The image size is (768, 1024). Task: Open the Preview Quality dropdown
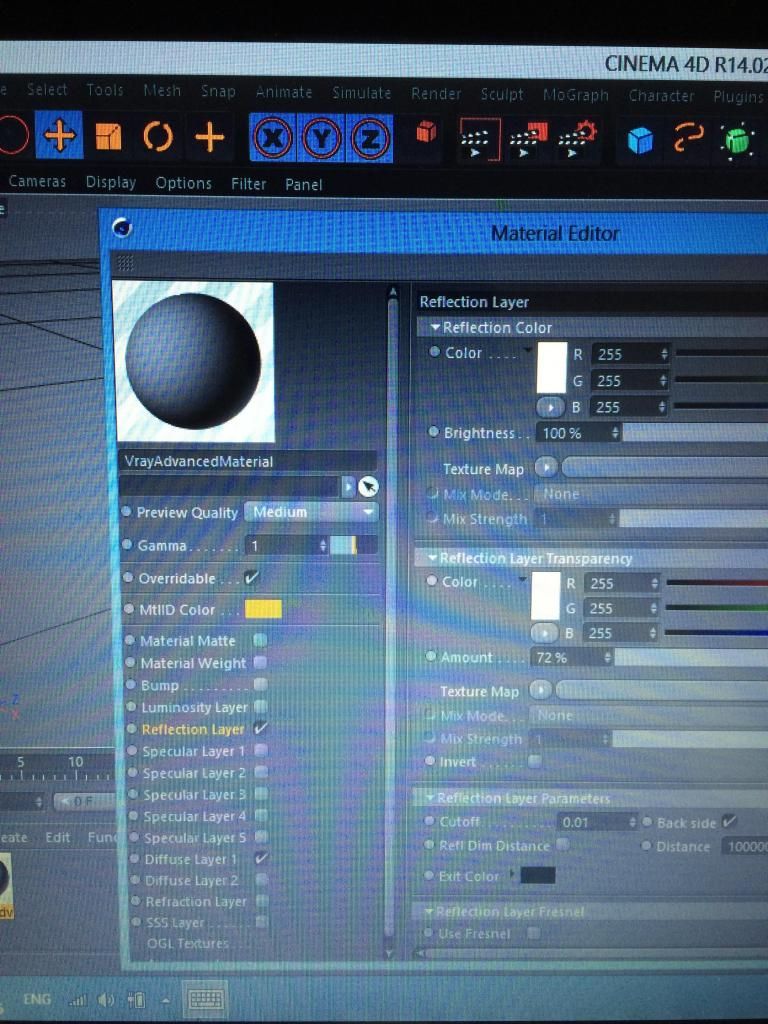[x=311, y=512]
